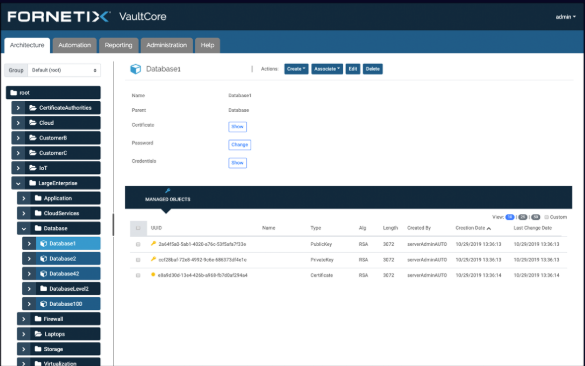This screenshot has width=585, height=366.
Task: Click the key icon on PublicKey row
Action: [x=153, y=244]
